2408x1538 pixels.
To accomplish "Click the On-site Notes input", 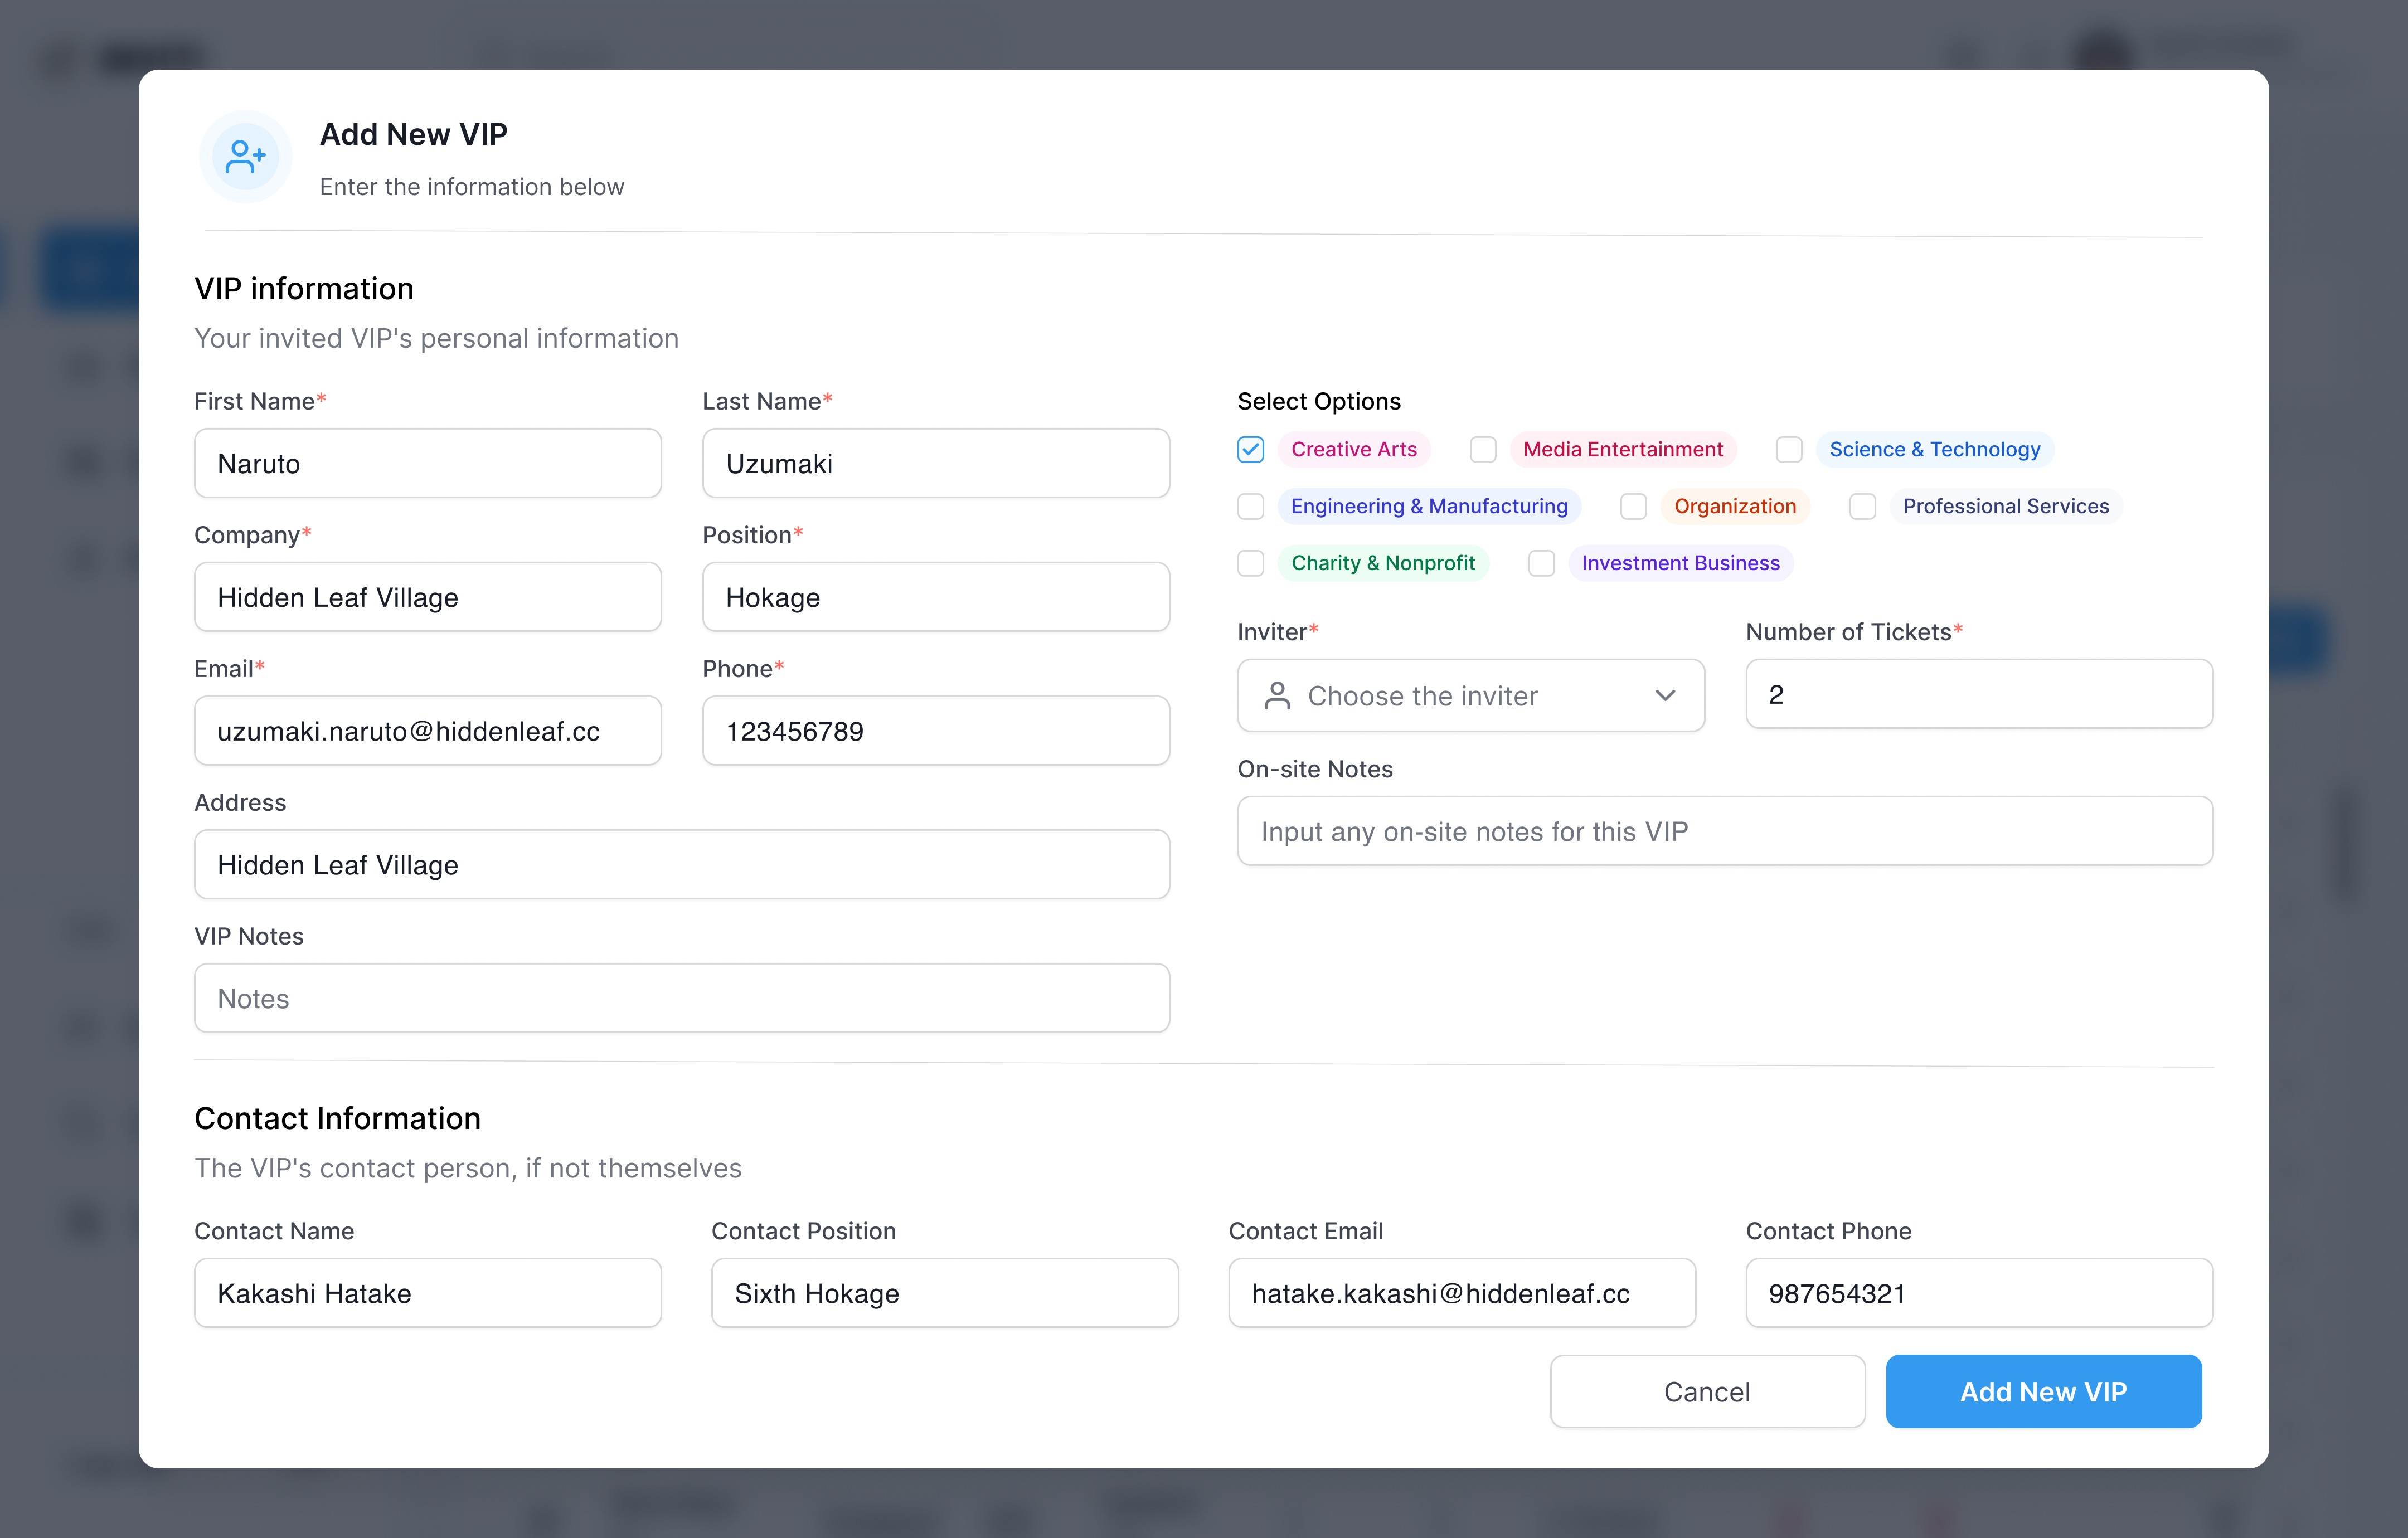I will 1724,831.
